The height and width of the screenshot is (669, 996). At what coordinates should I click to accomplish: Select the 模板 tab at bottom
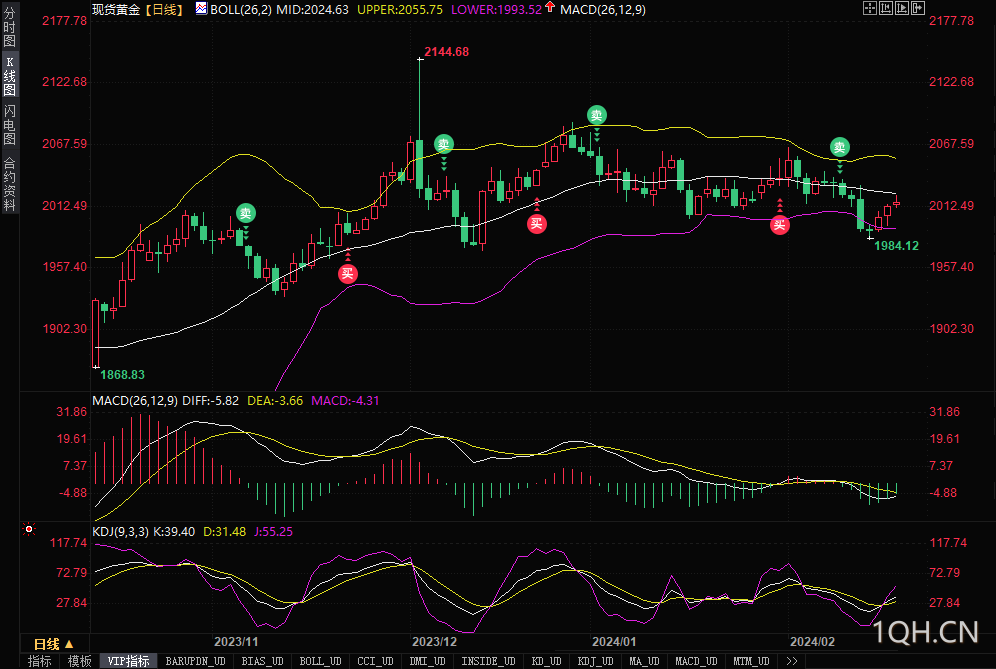[79, 661]
